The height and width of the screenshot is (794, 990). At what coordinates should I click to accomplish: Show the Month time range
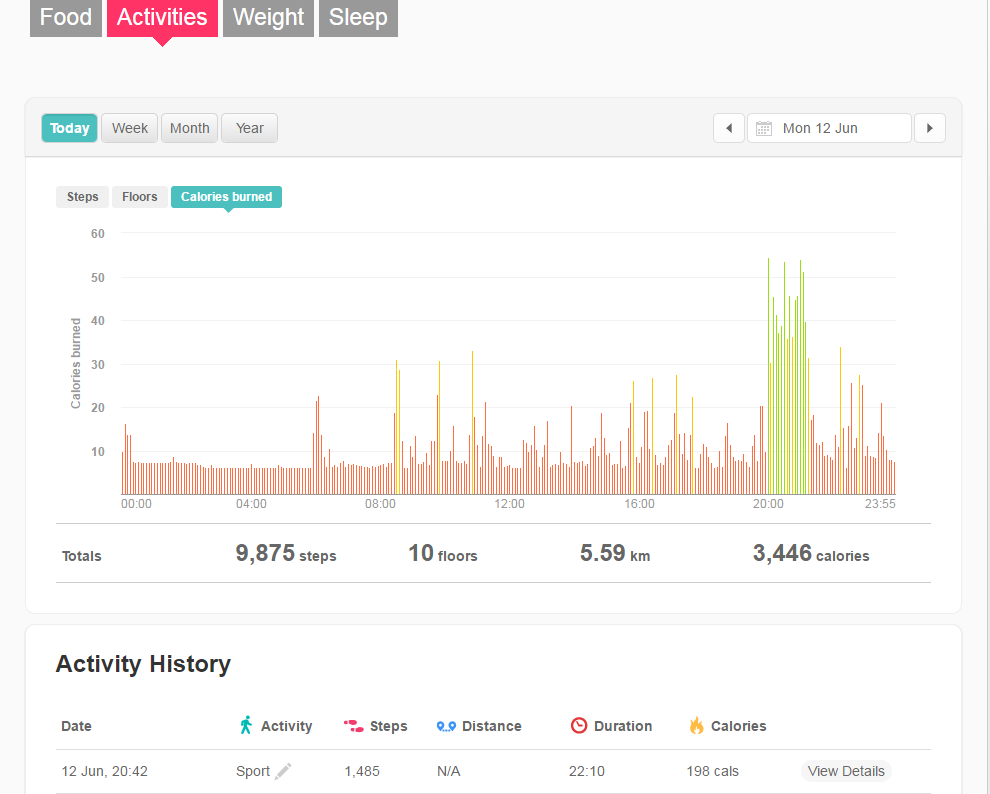[189, 128]
